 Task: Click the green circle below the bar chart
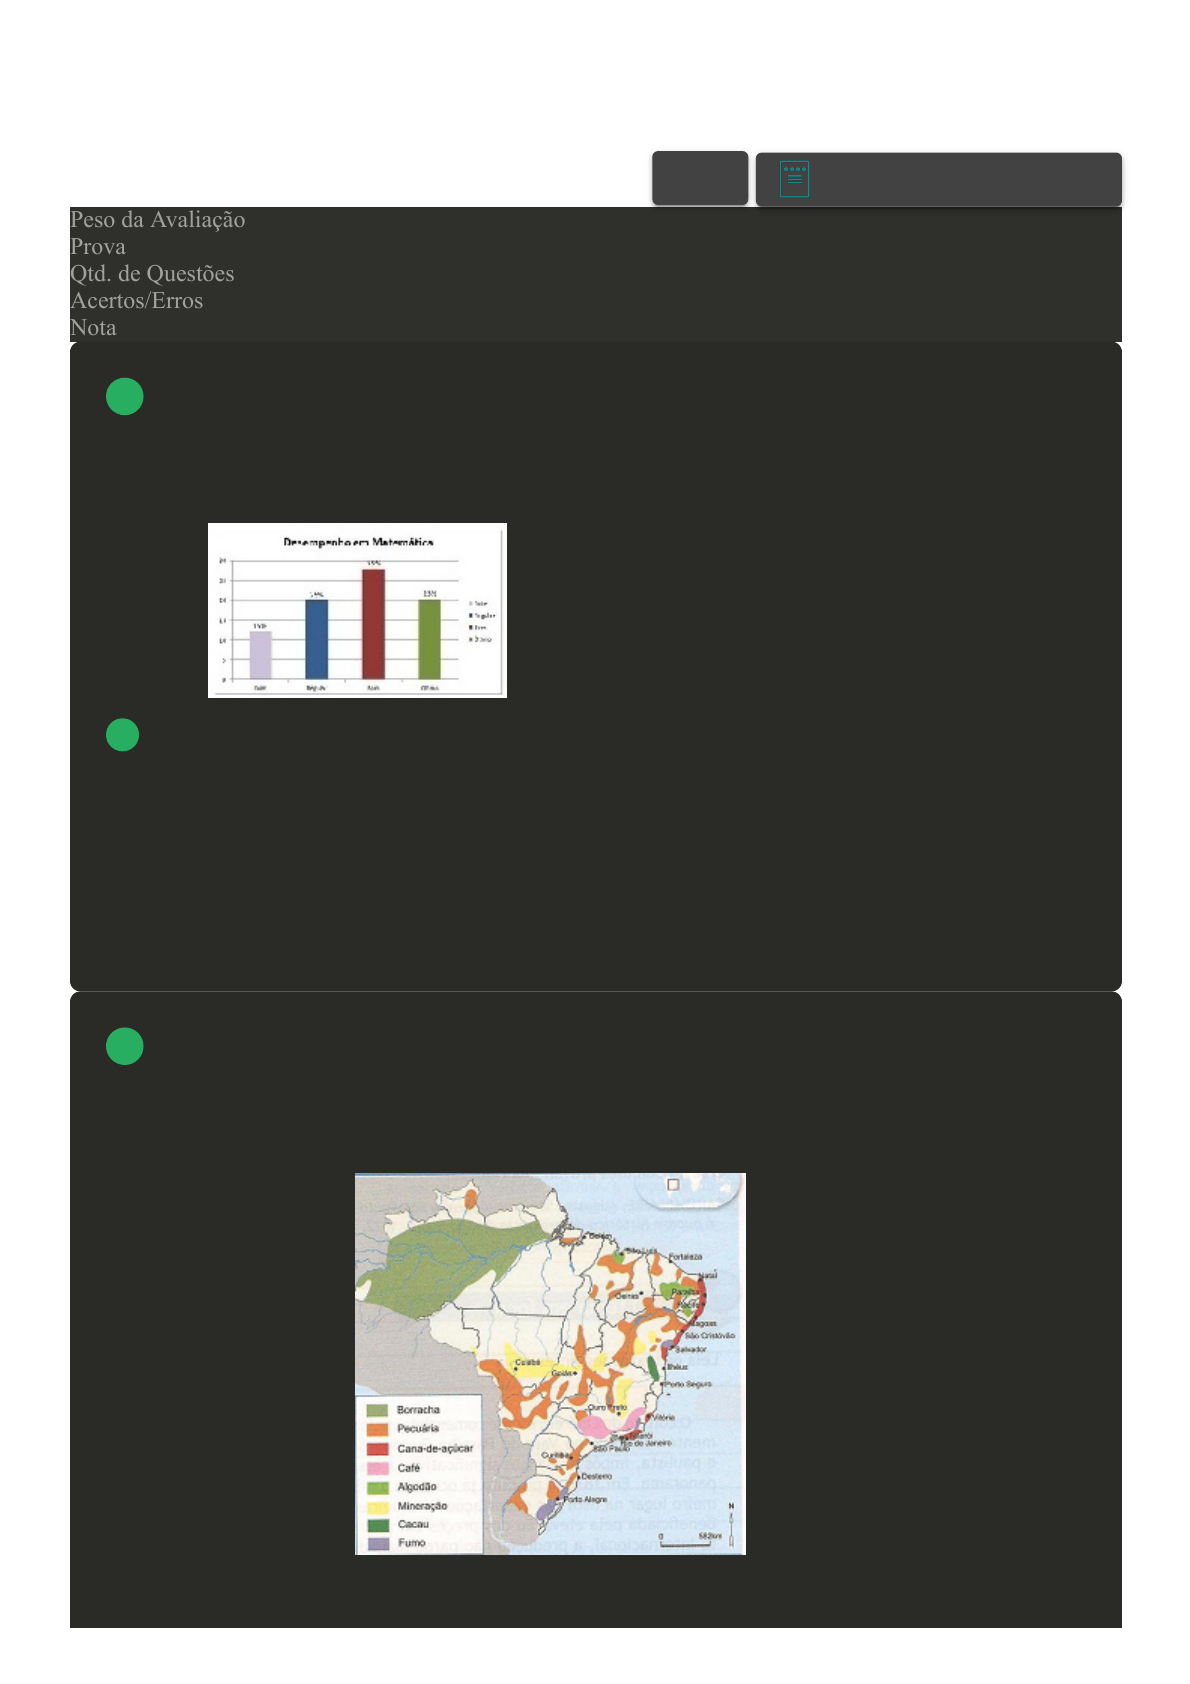(x=123, y=735)
